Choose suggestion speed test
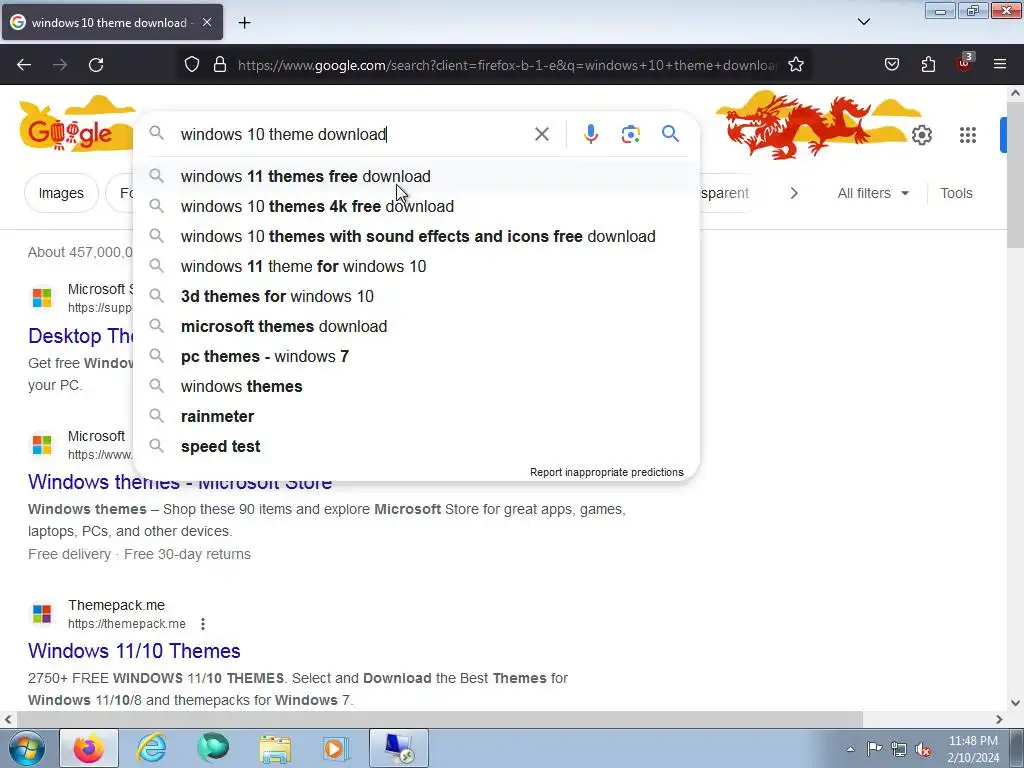This screenshot has height=768, width=1024. pyautogui.click(x=417, y=447)
